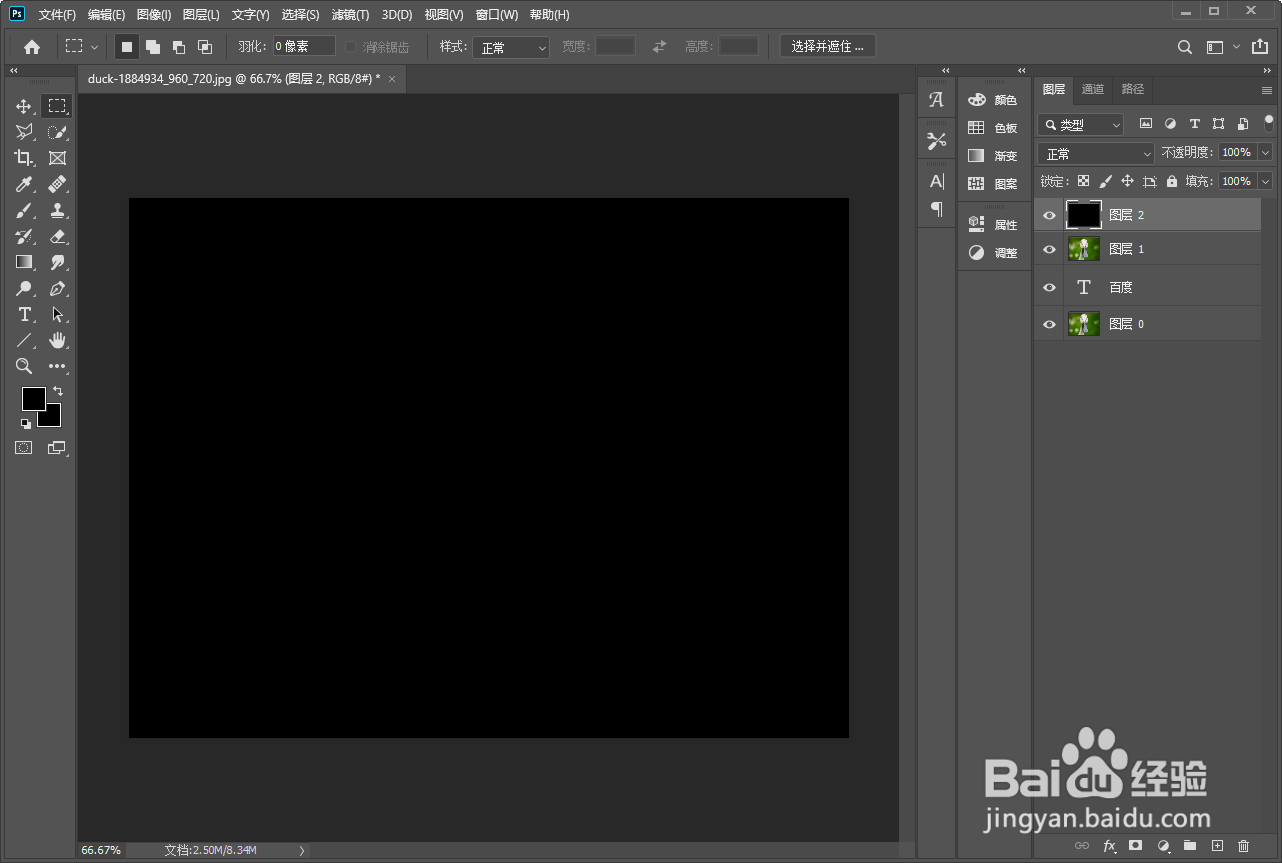
Task: Toggle the layer filter on/off switch
Action: click(x=1269, y=123)
